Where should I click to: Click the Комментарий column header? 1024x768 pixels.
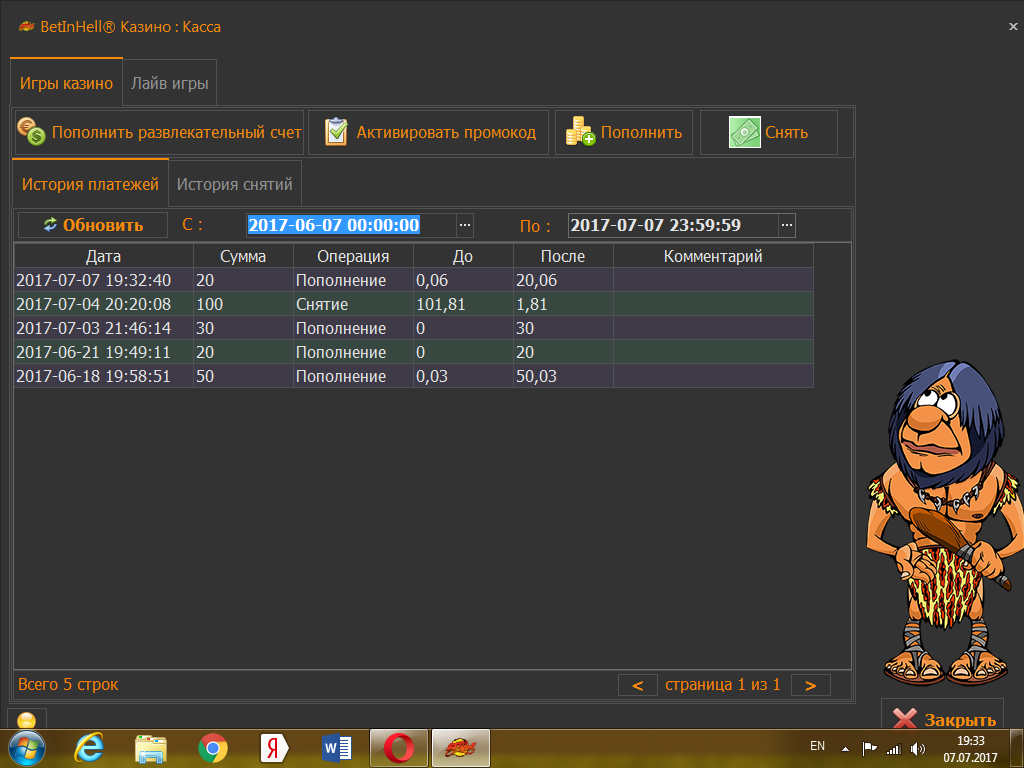(x=713, y=256)
